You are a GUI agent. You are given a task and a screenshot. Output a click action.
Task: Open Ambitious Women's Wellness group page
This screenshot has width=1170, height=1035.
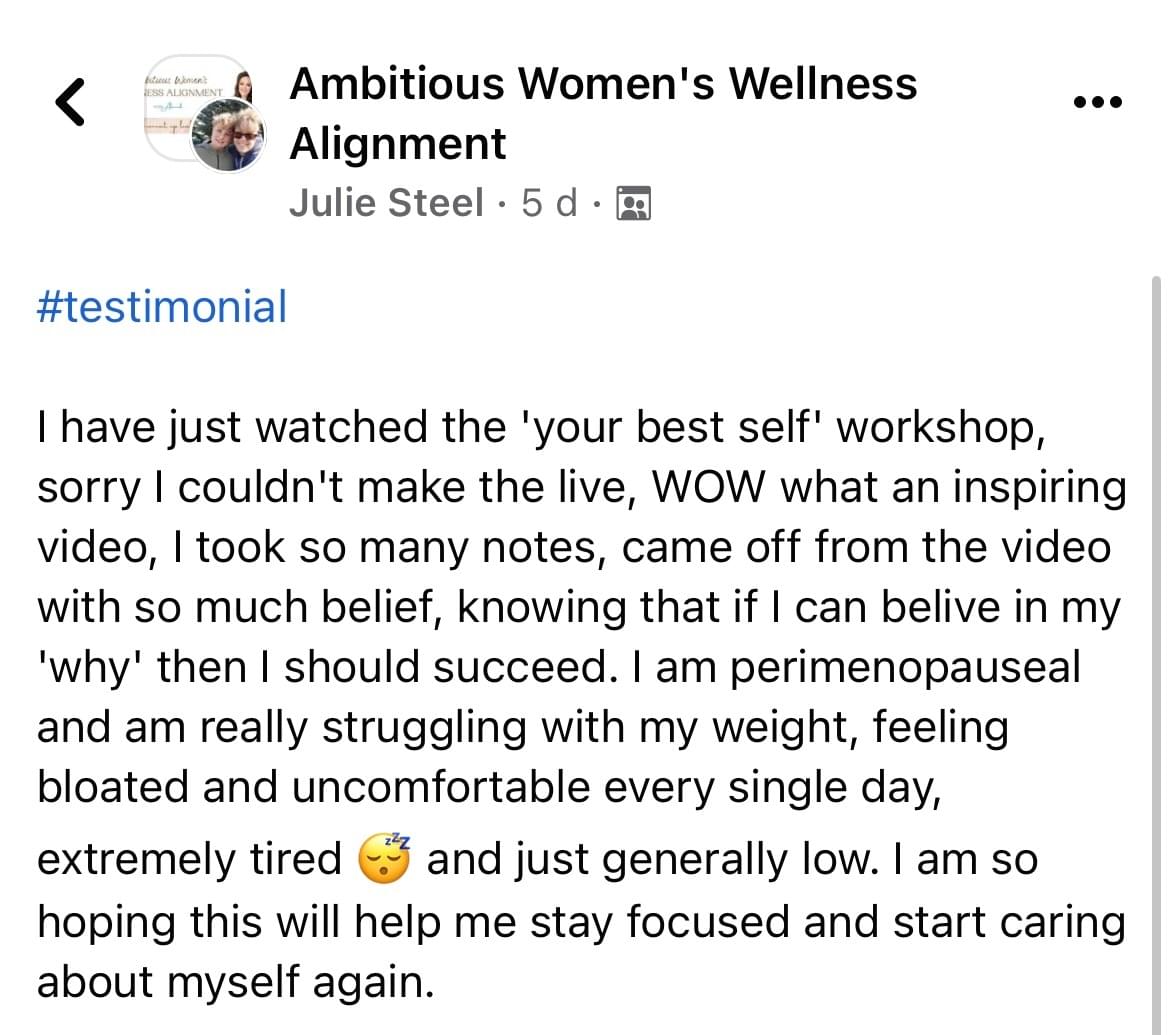[603, 113]
